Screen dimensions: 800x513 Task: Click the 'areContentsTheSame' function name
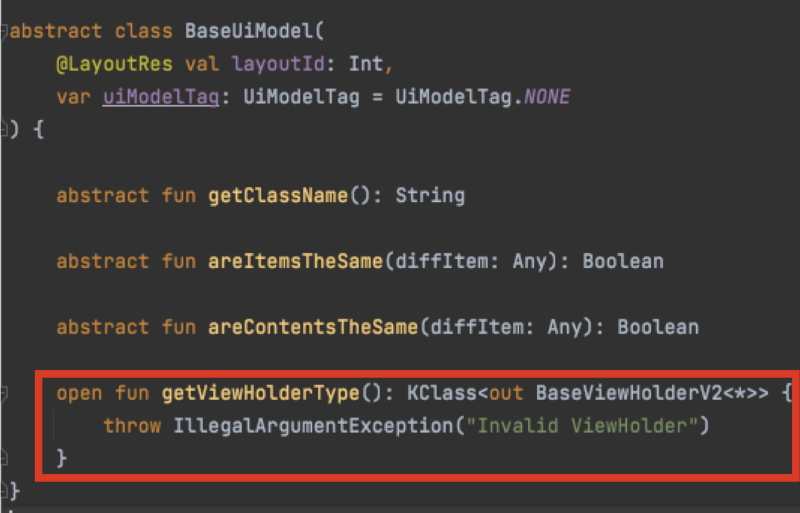(x=313, y=327)
